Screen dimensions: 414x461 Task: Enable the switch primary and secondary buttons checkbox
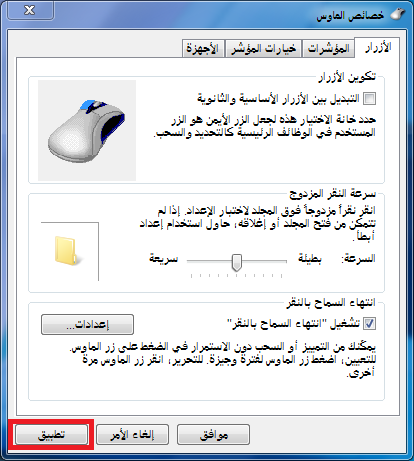(369, 99)
